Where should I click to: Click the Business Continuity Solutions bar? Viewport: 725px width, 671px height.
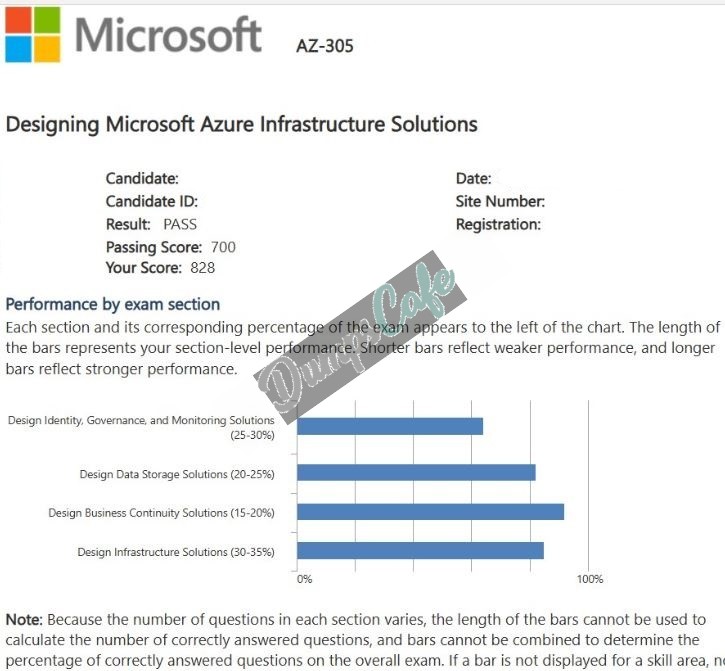430,512
